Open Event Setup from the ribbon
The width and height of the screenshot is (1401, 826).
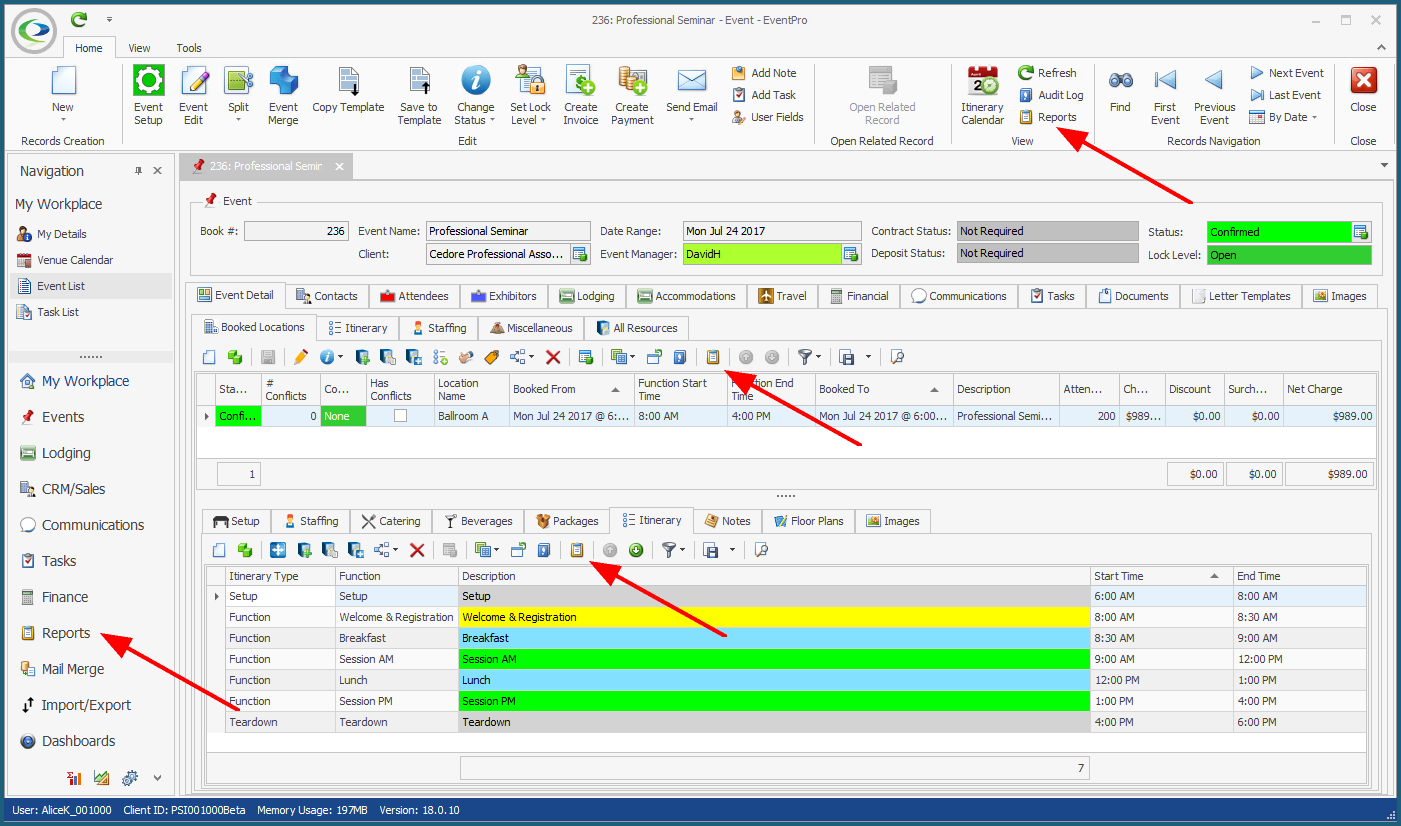(x=148, y=95)
